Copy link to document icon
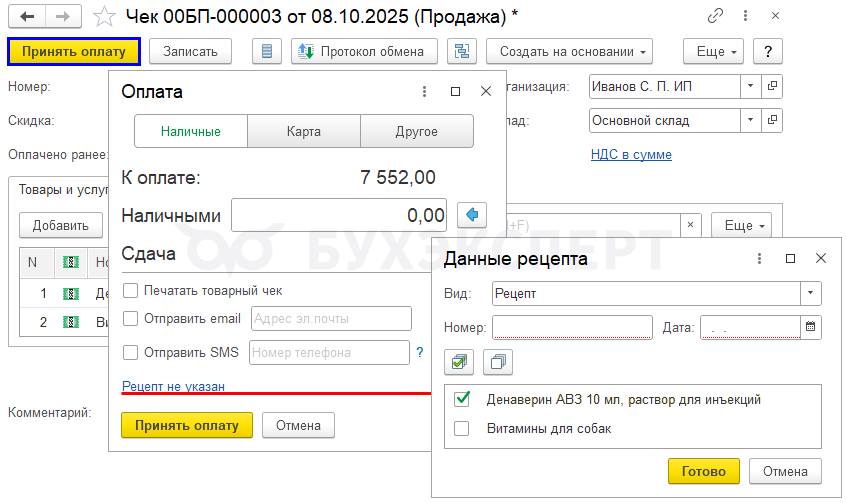847x503 pixels. click(x=715, y=16)
